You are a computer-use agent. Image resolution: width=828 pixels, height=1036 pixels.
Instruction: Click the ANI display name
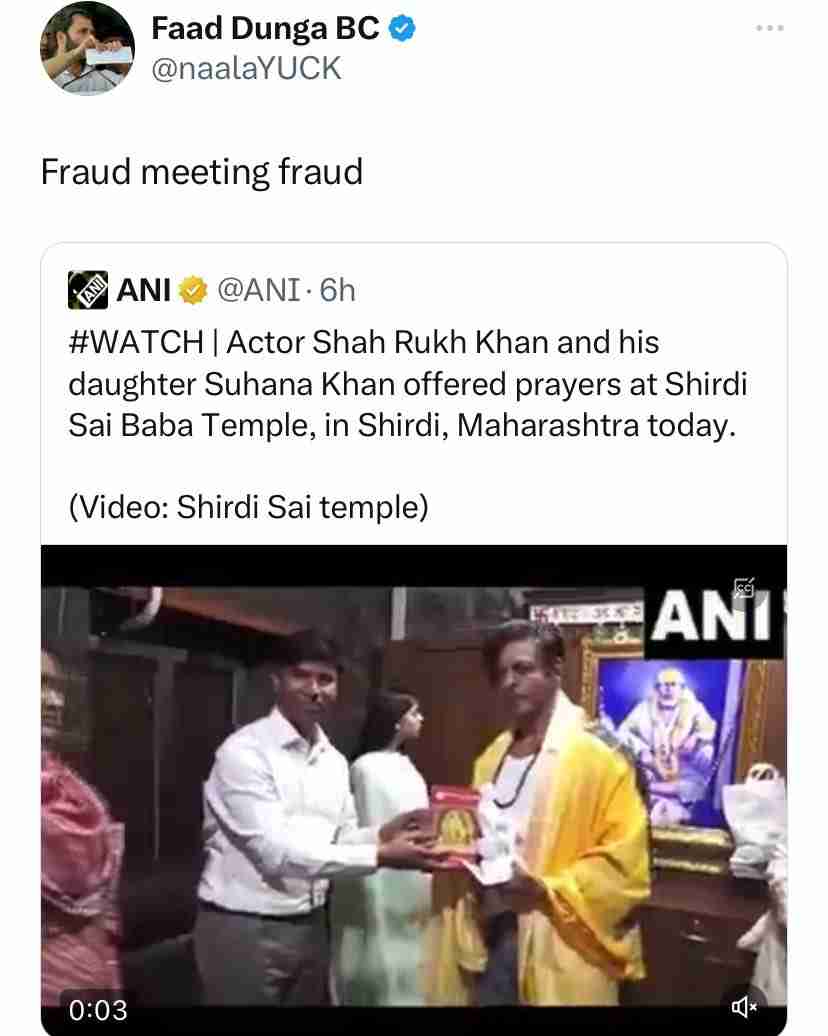143,290
